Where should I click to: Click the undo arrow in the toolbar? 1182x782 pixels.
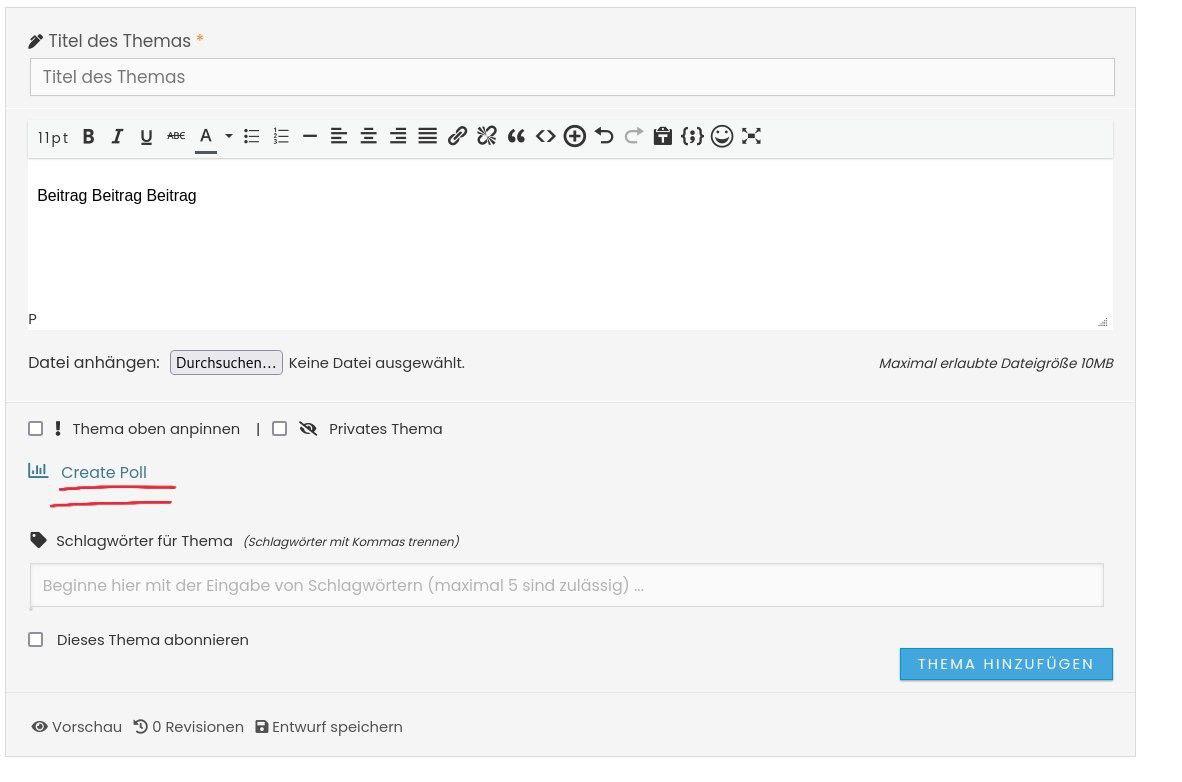pos(604,137)
